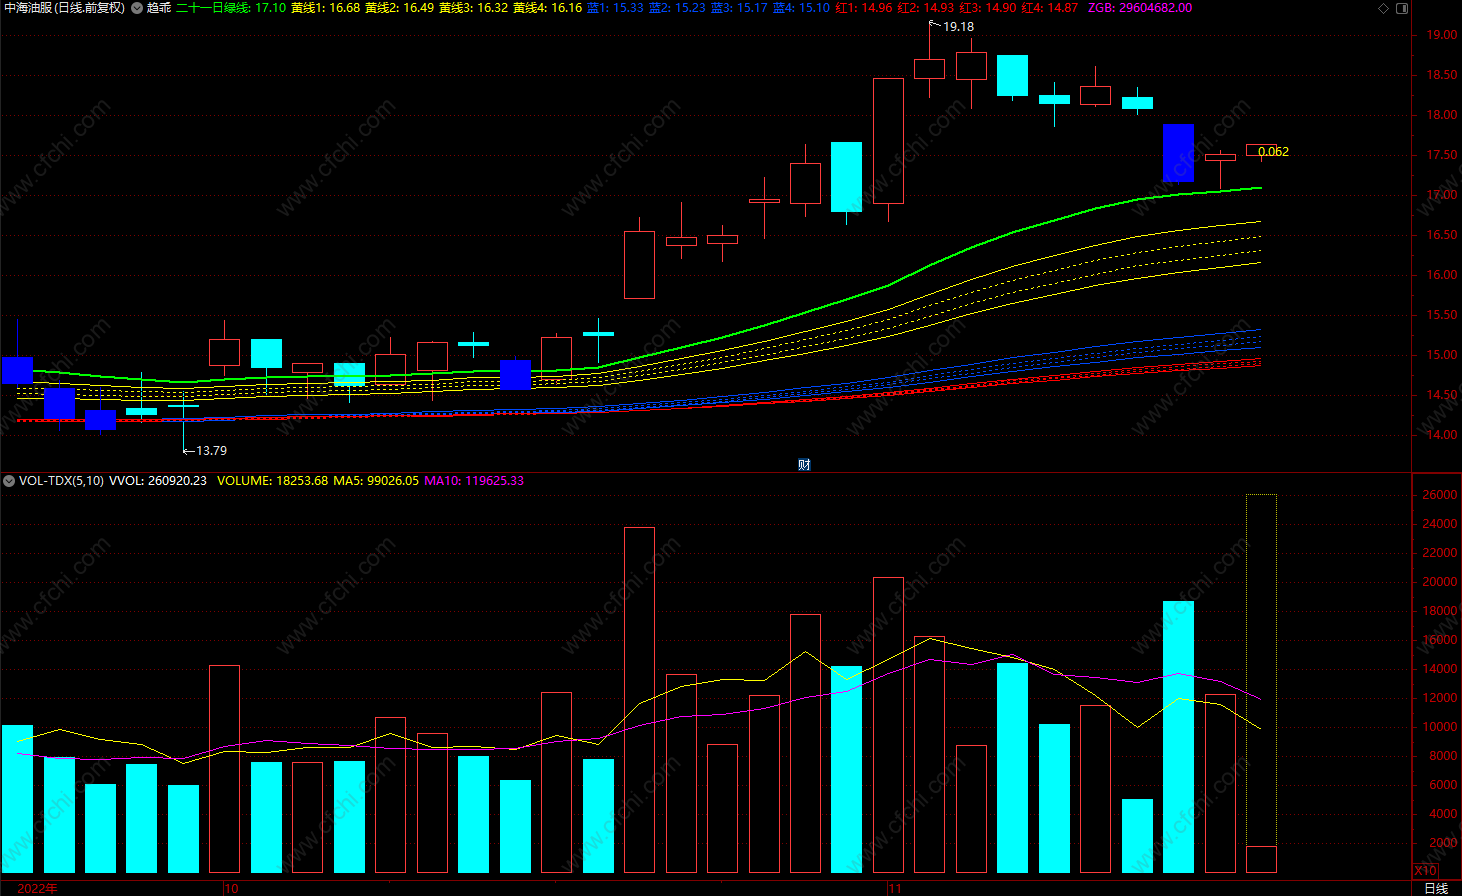Click the 13.79 low price label
1462x896 pixels.
(211, 451)
